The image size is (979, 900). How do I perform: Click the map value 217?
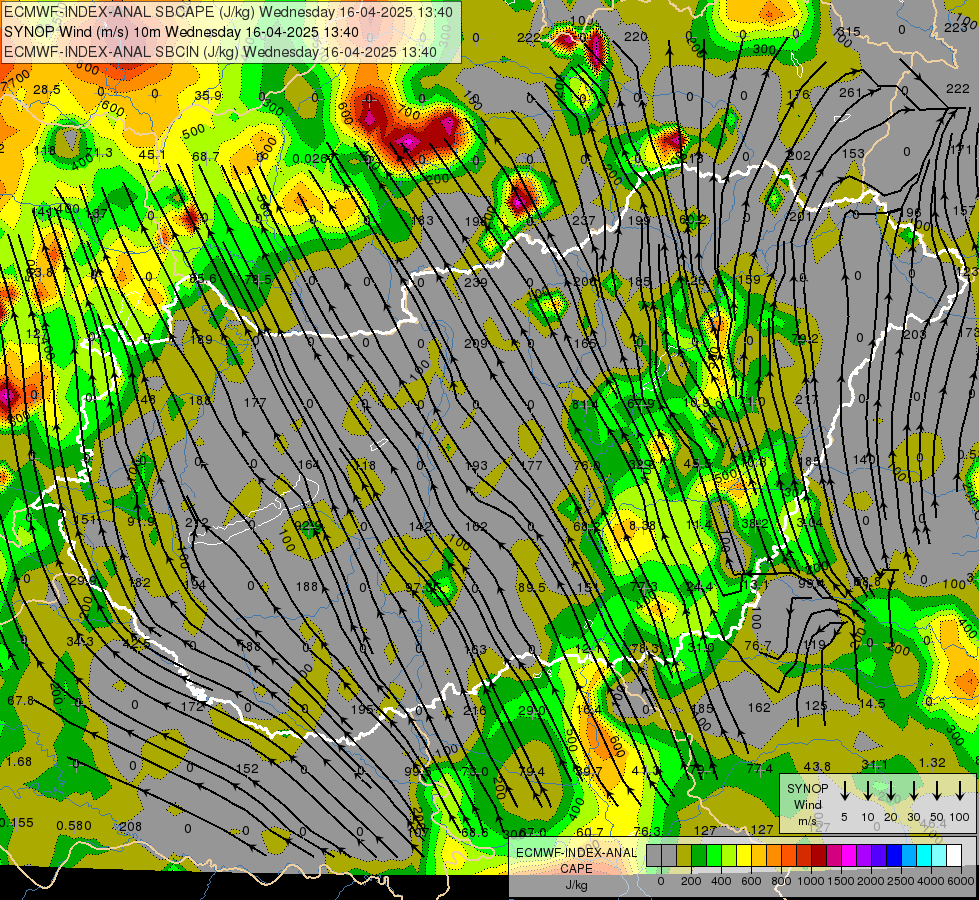807,398
